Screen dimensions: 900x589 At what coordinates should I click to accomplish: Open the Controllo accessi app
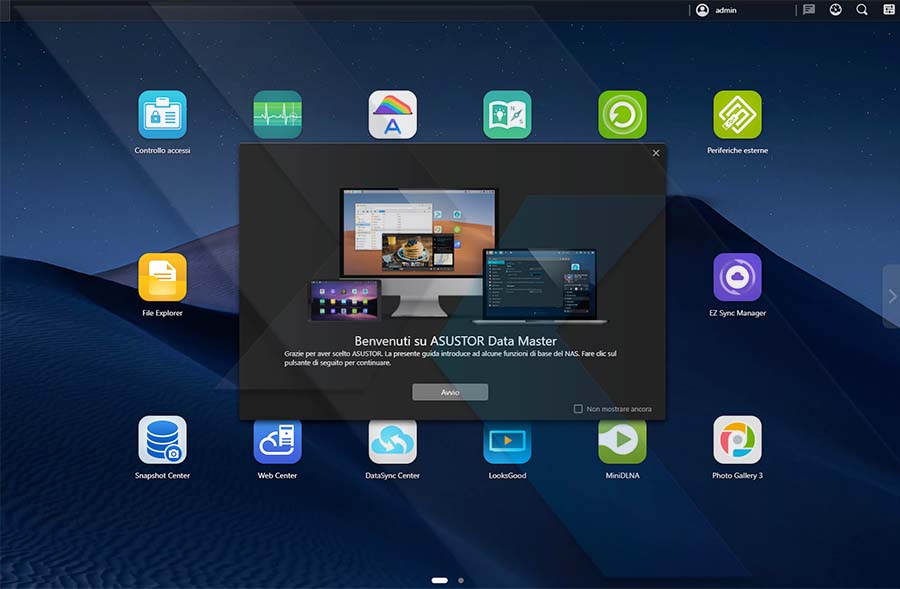coord(162,115)
